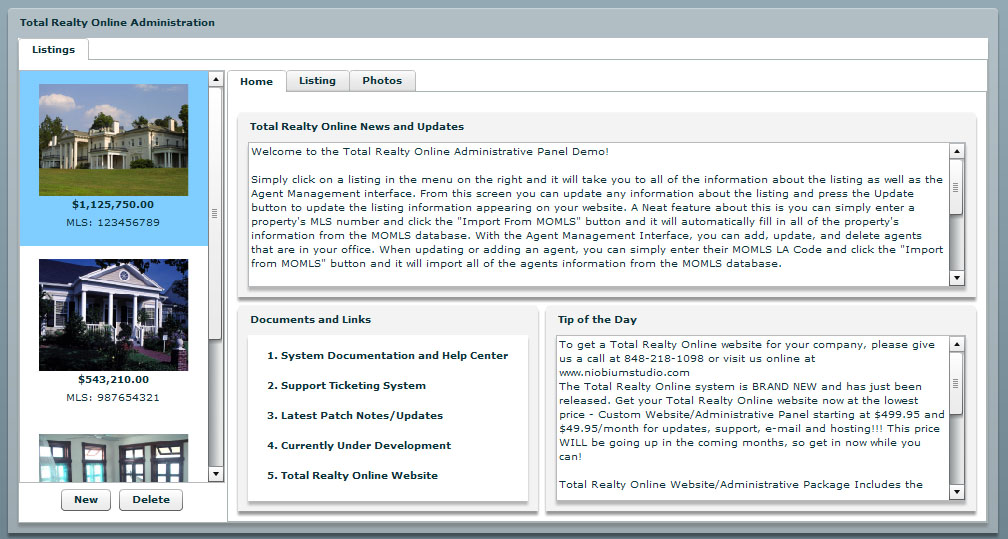Click listings panel scroll up arrow
The width and height of the screenshot is (1008, 539).
pos(216,79)
